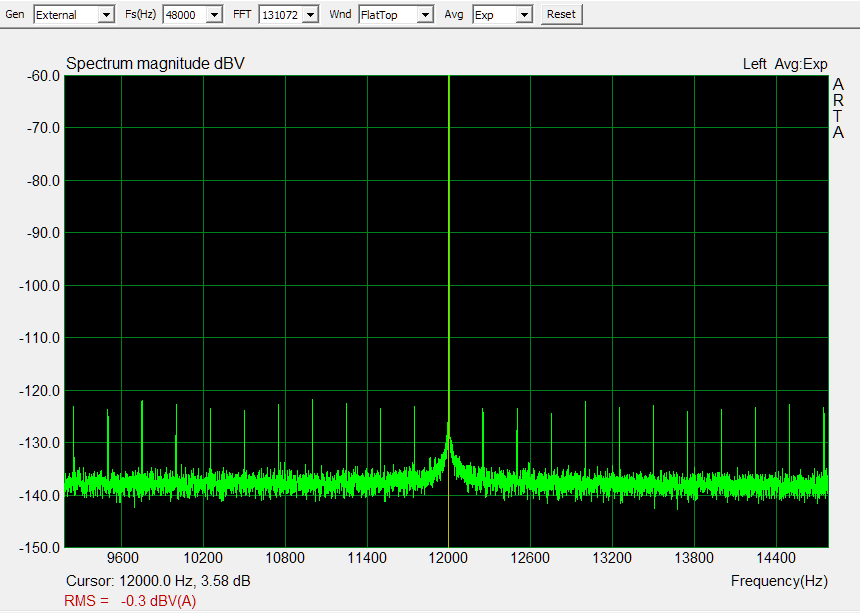Screen dimensions: 860x613
Task: Click the -60.0 top amplitude axis value
Action: point(43,76)
